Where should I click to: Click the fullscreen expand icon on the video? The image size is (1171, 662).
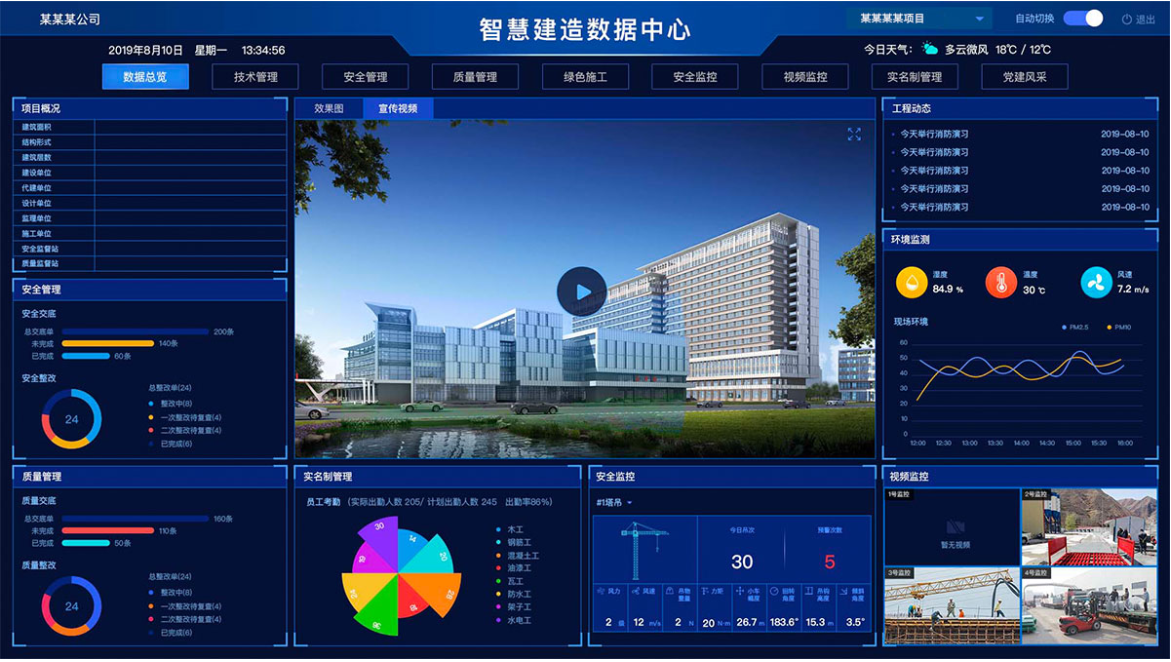click(854, 134)
